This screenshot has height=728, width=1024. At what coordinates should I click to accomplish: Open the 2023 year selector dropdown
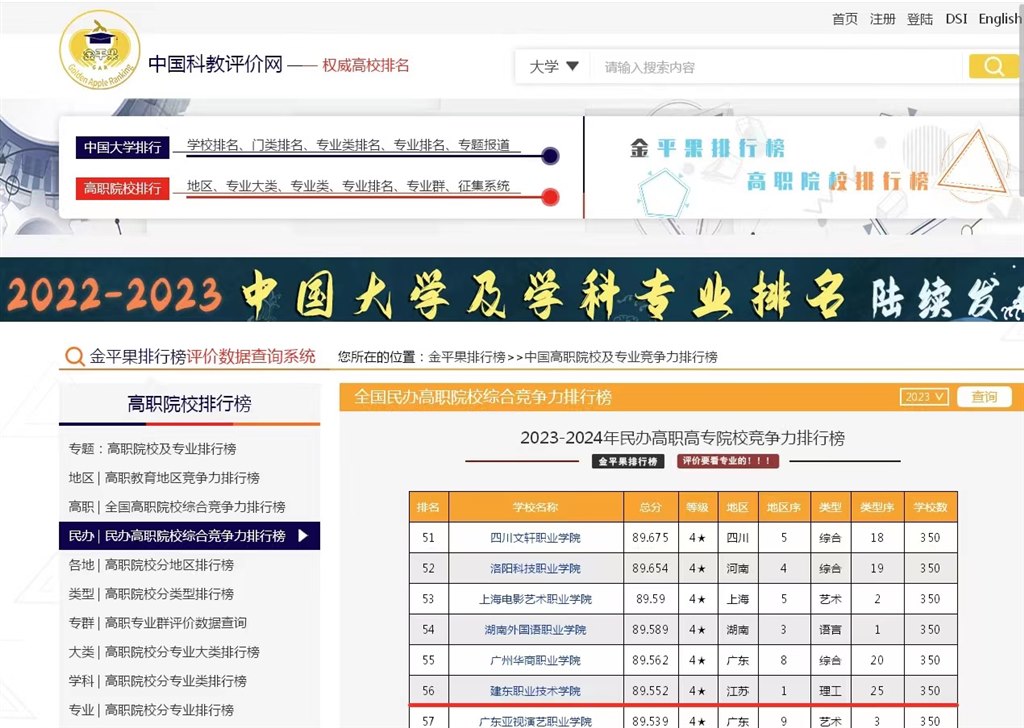coord(921,396)
